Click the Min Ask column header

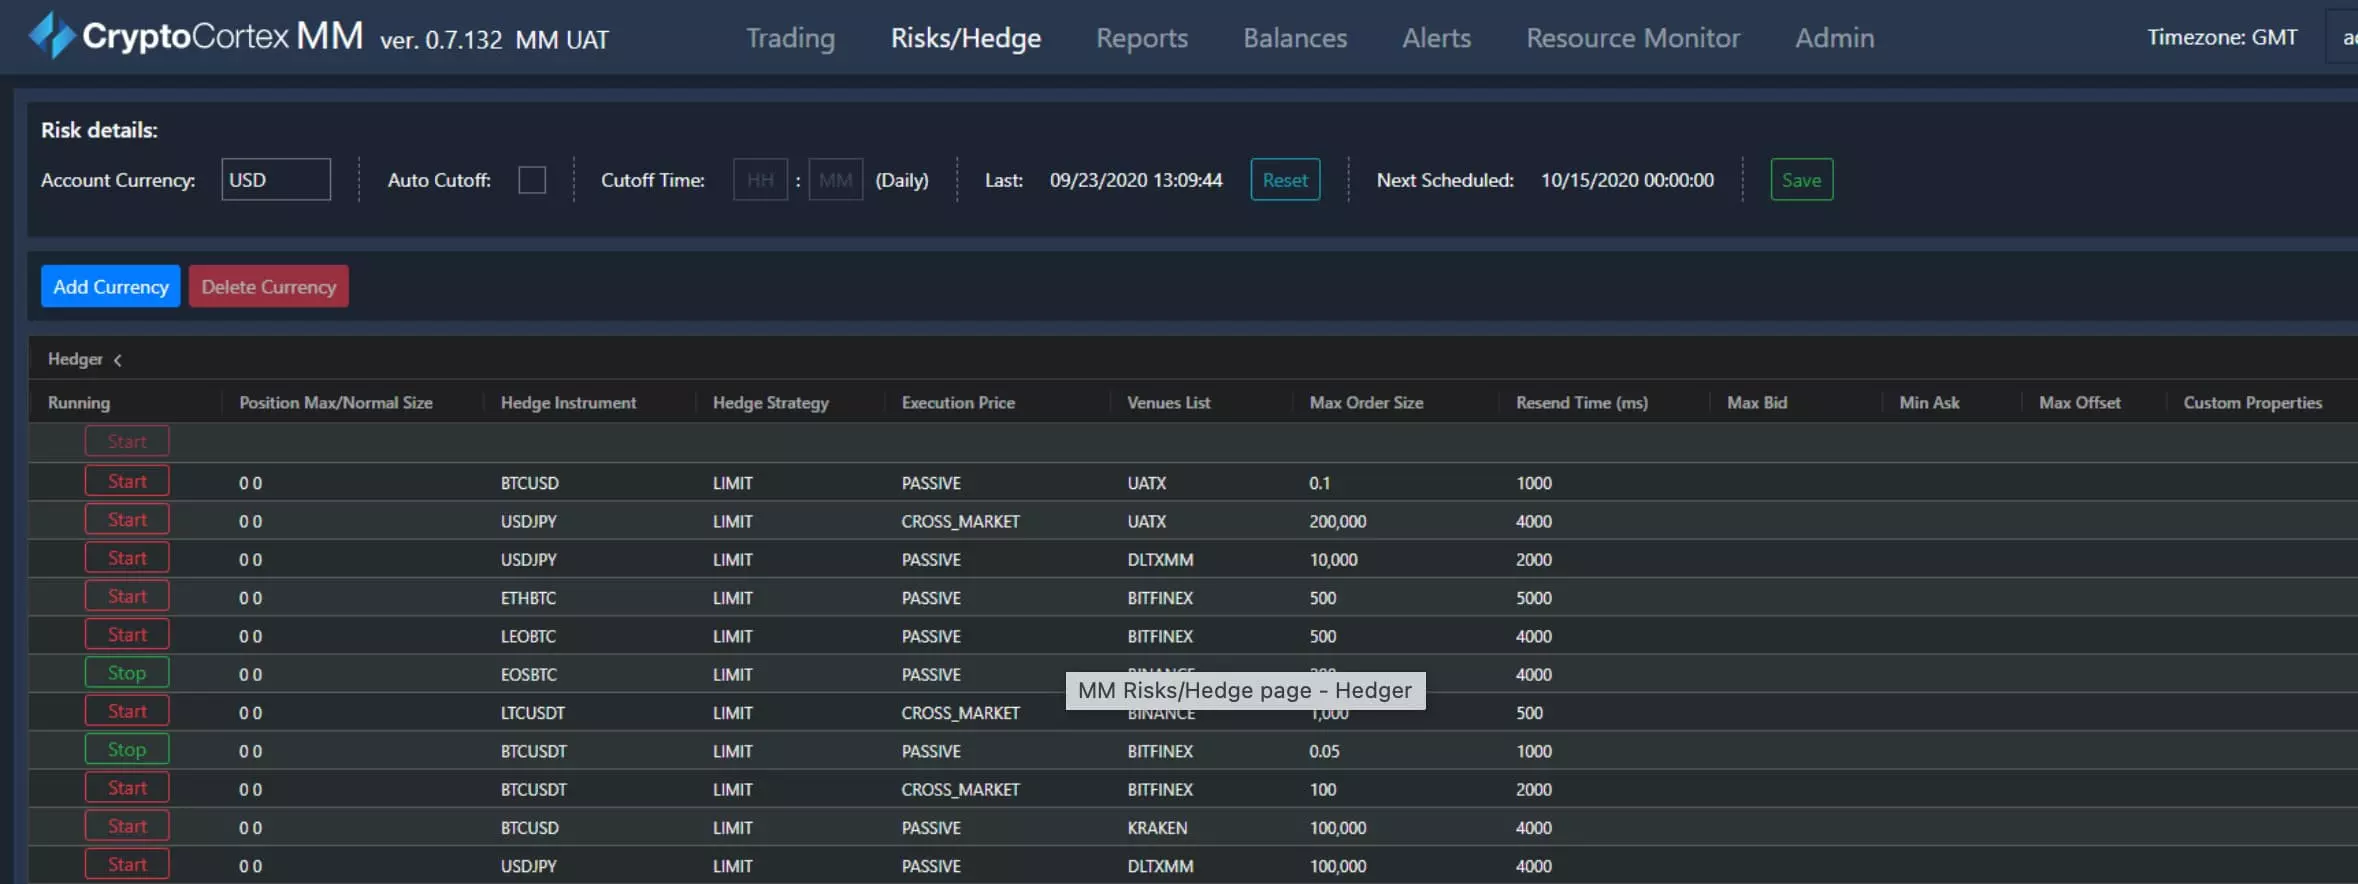1929,403
